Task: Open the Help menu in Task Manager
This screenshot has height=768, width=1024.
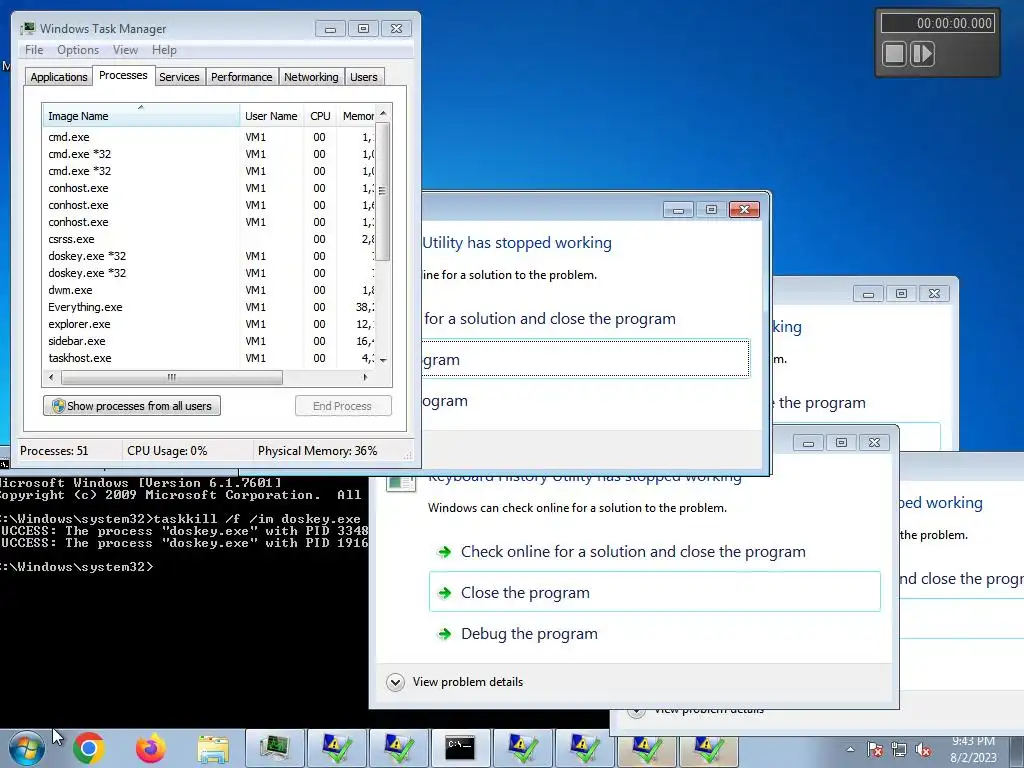Action: pyautogui.click(x=164, y=50)
